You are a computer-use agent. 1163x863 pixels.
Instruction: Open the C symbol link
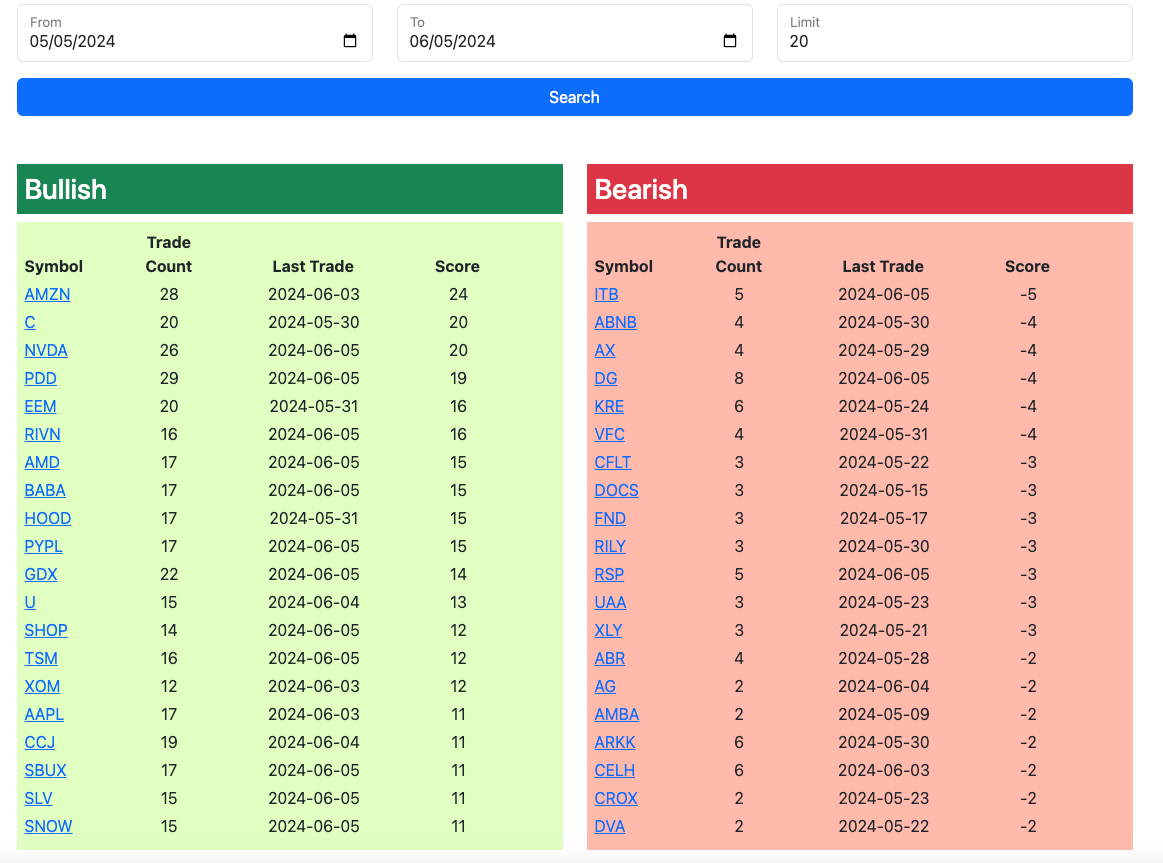click(30, 323)
